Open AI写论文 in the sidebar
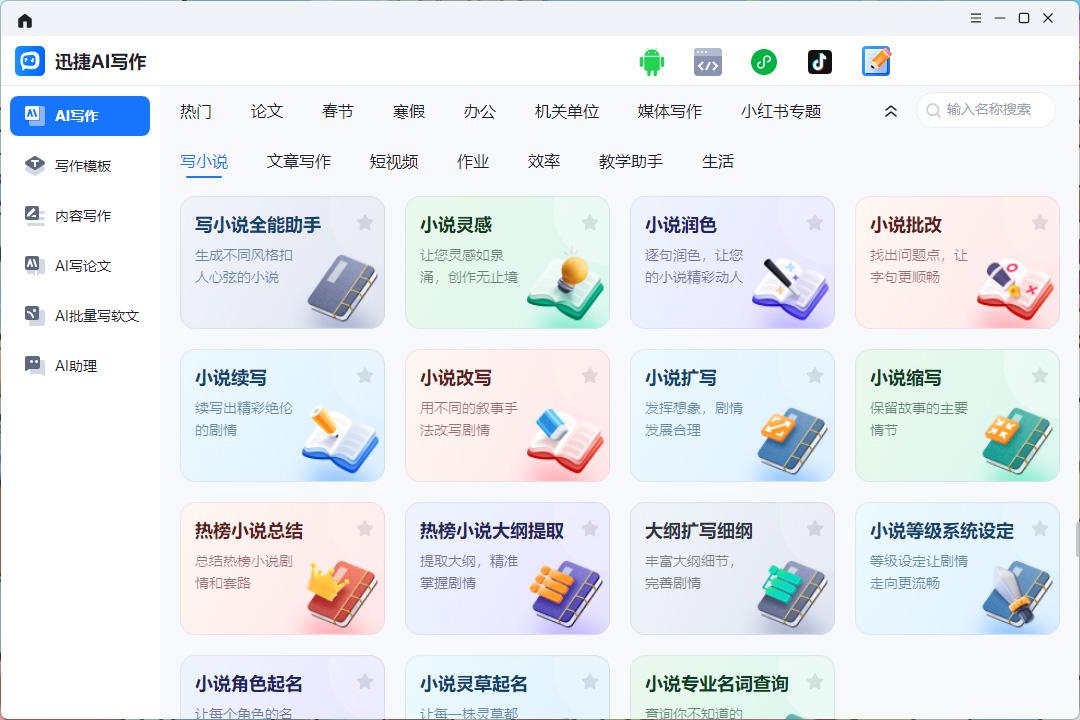 (80, 266)
